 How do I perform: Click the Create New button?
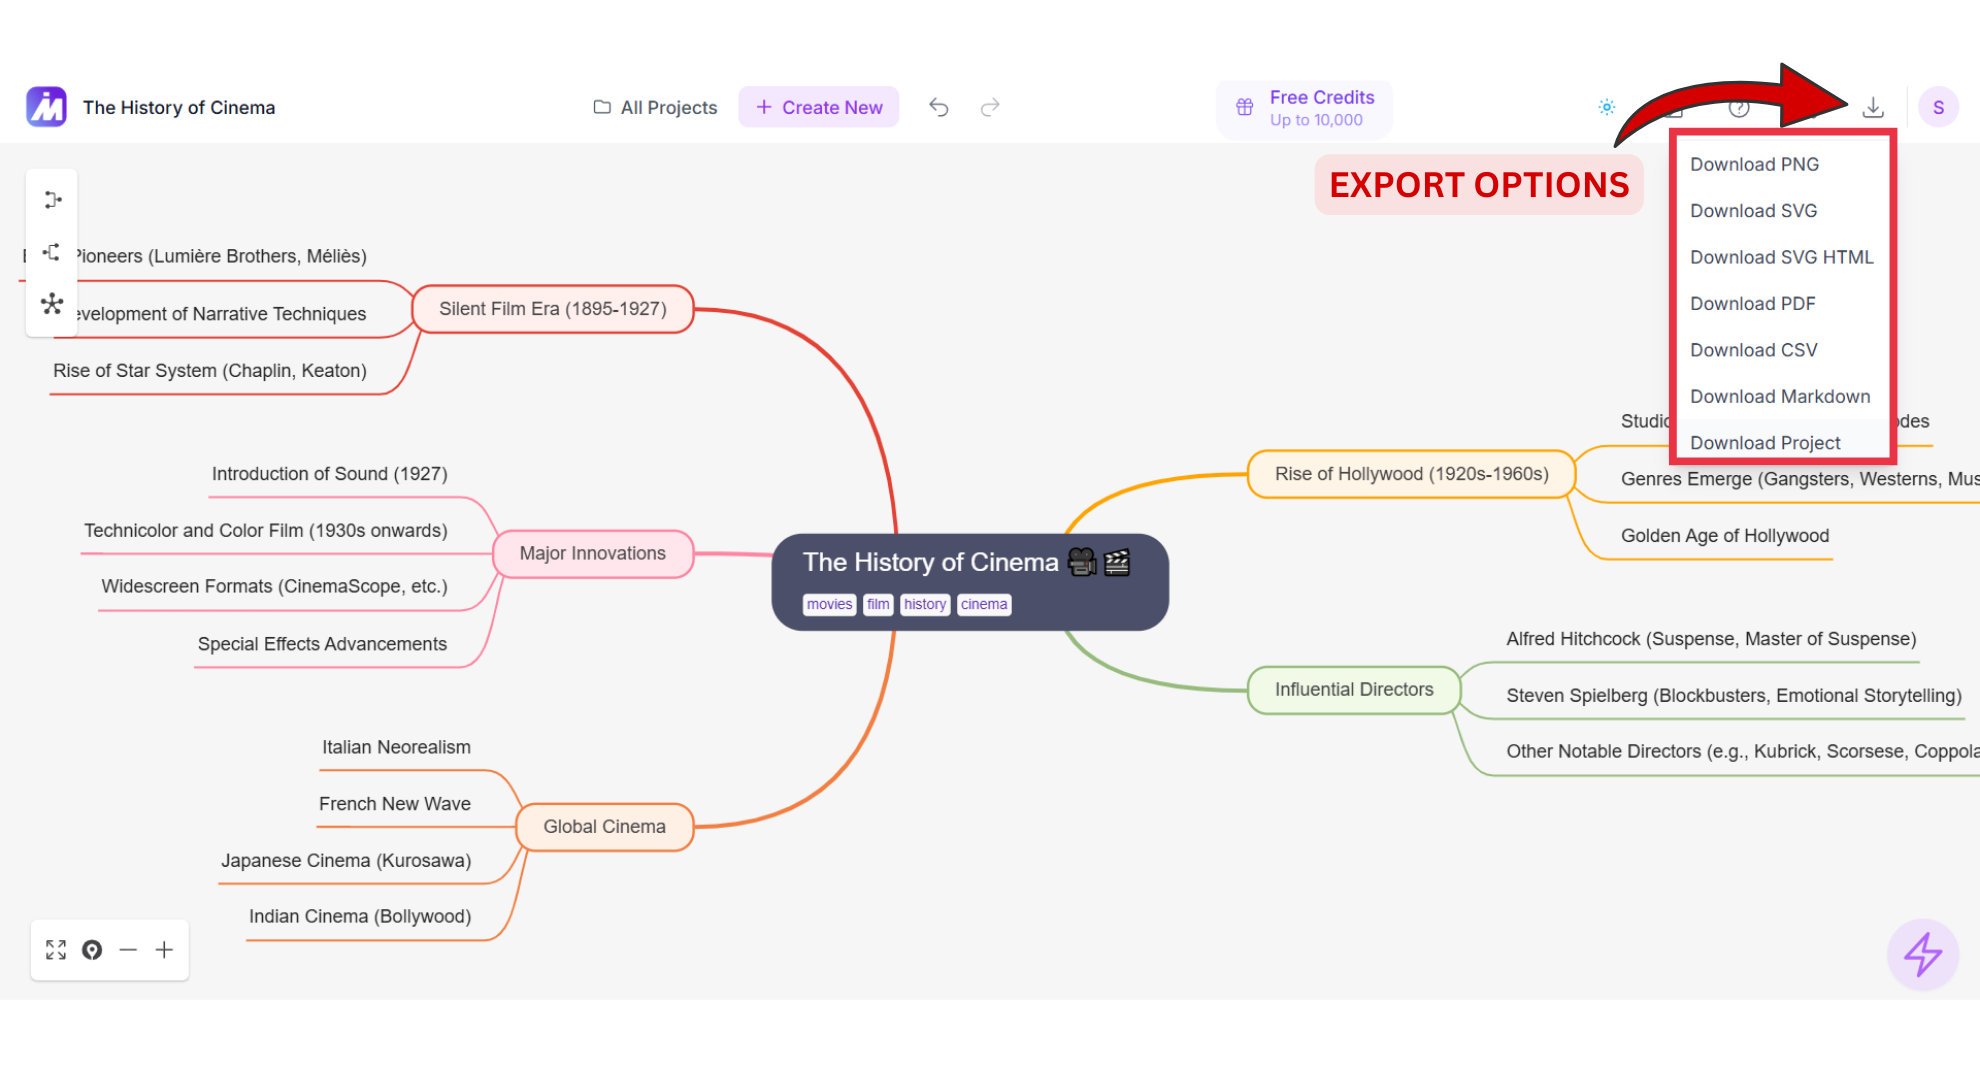click(819, 107)
